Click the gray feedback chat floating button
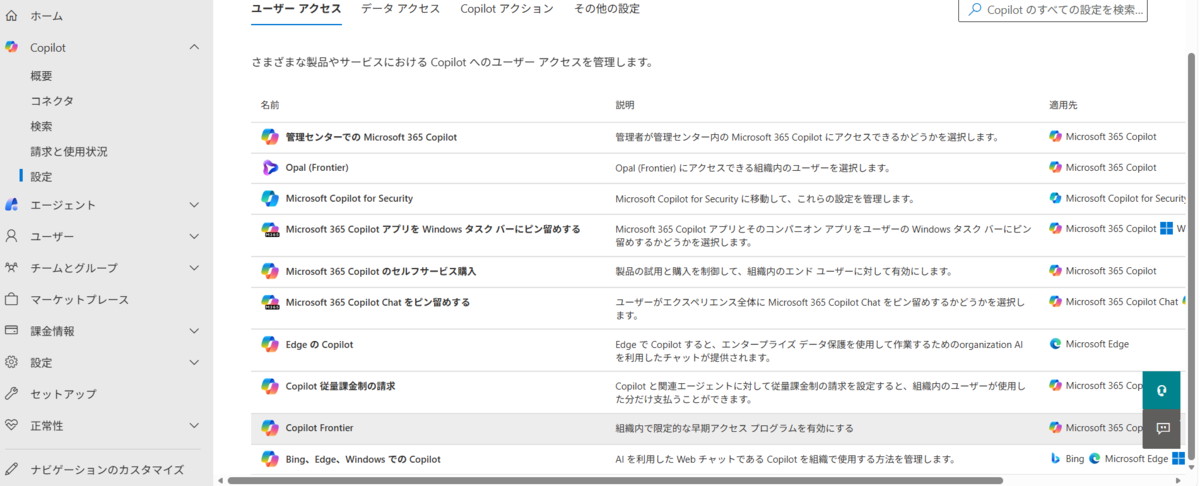The image size is (1200, 486). (1162, 428)
